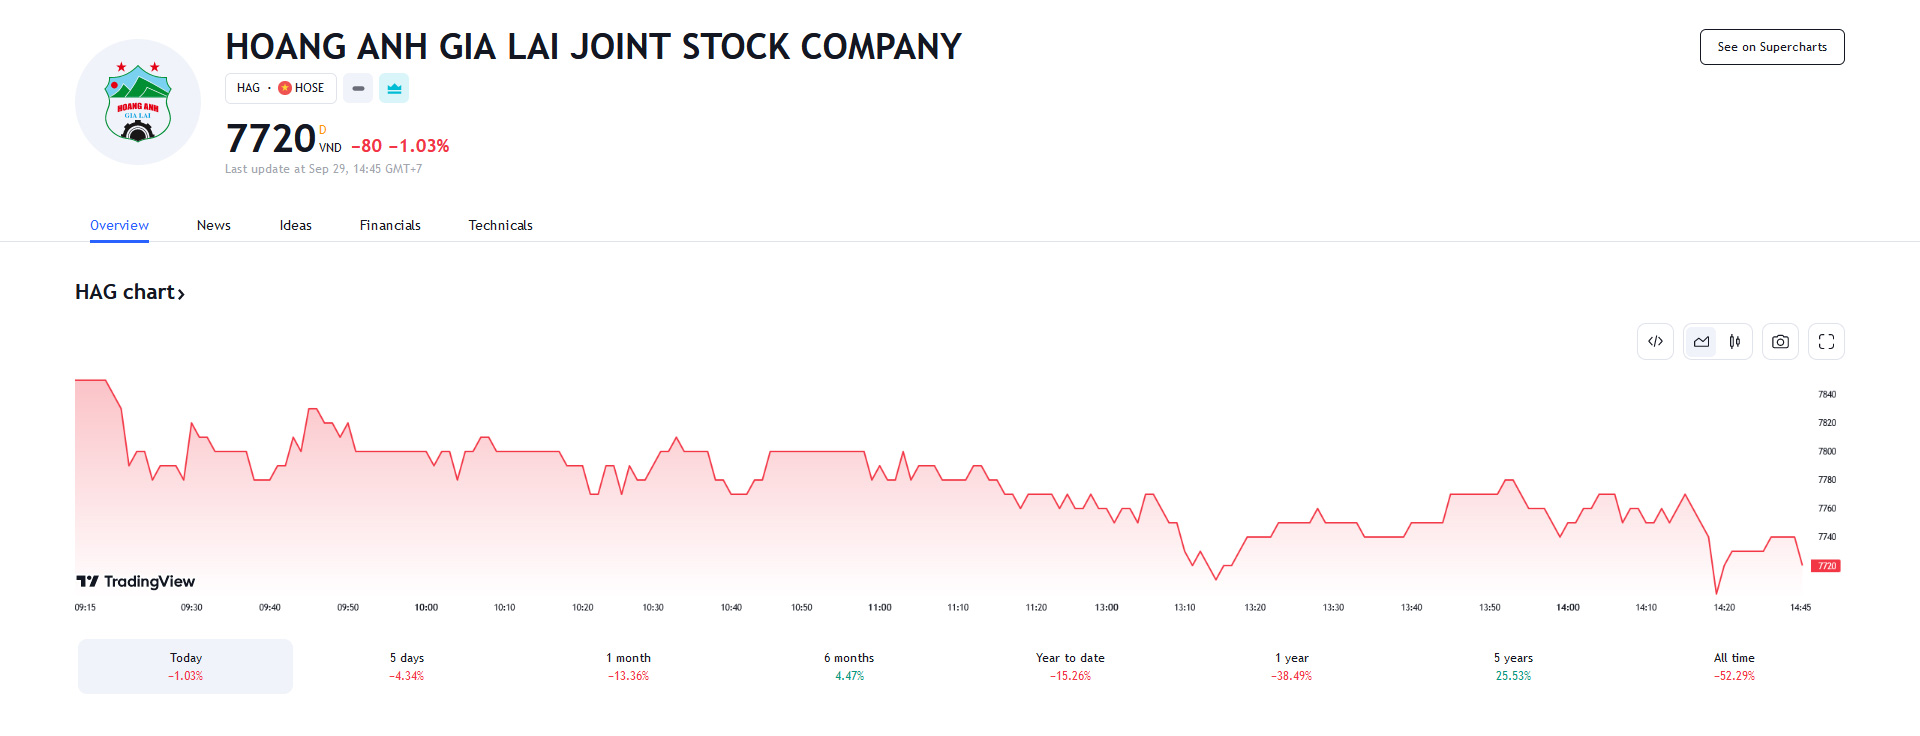1920x736 pixels.
Task: Click the embed code icon above chart
Action: 1655,342
